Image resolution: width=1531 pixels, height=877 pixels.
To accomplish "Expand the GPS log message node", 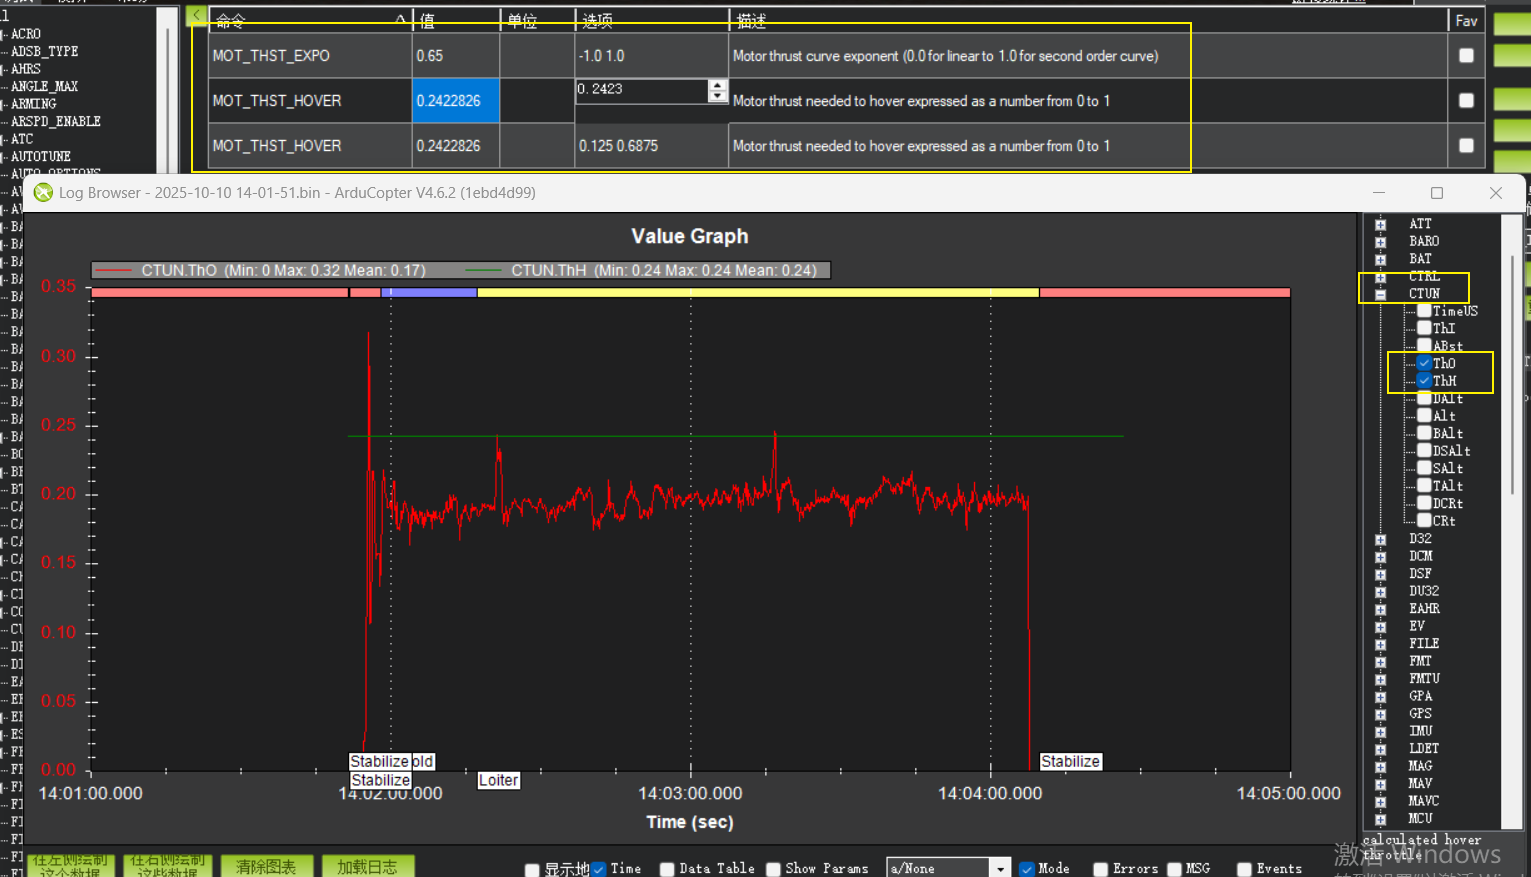I will 1381,714.
